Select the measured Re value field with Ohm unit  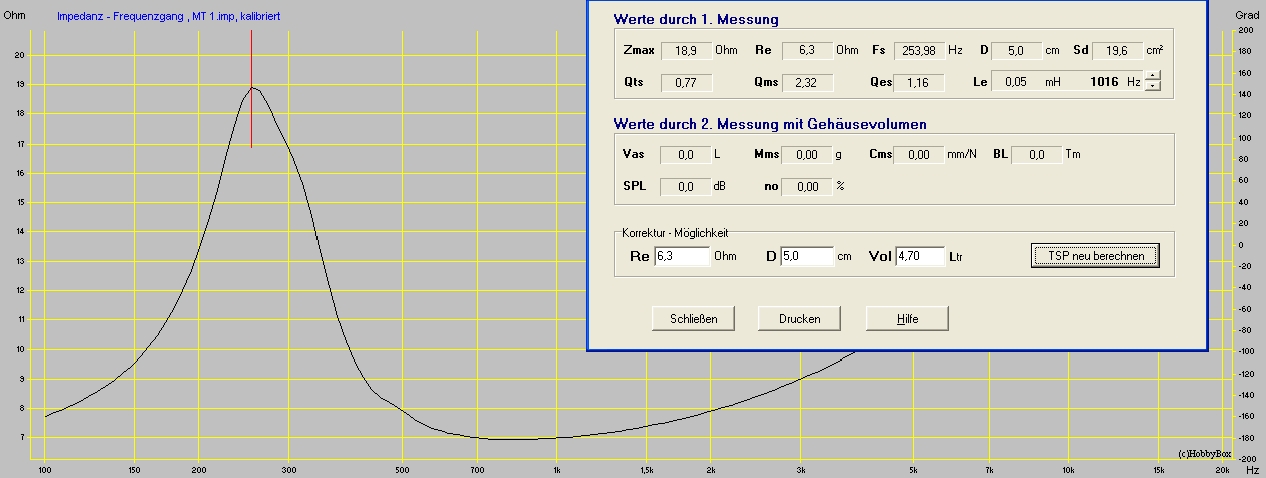click(x=807, y=50)
